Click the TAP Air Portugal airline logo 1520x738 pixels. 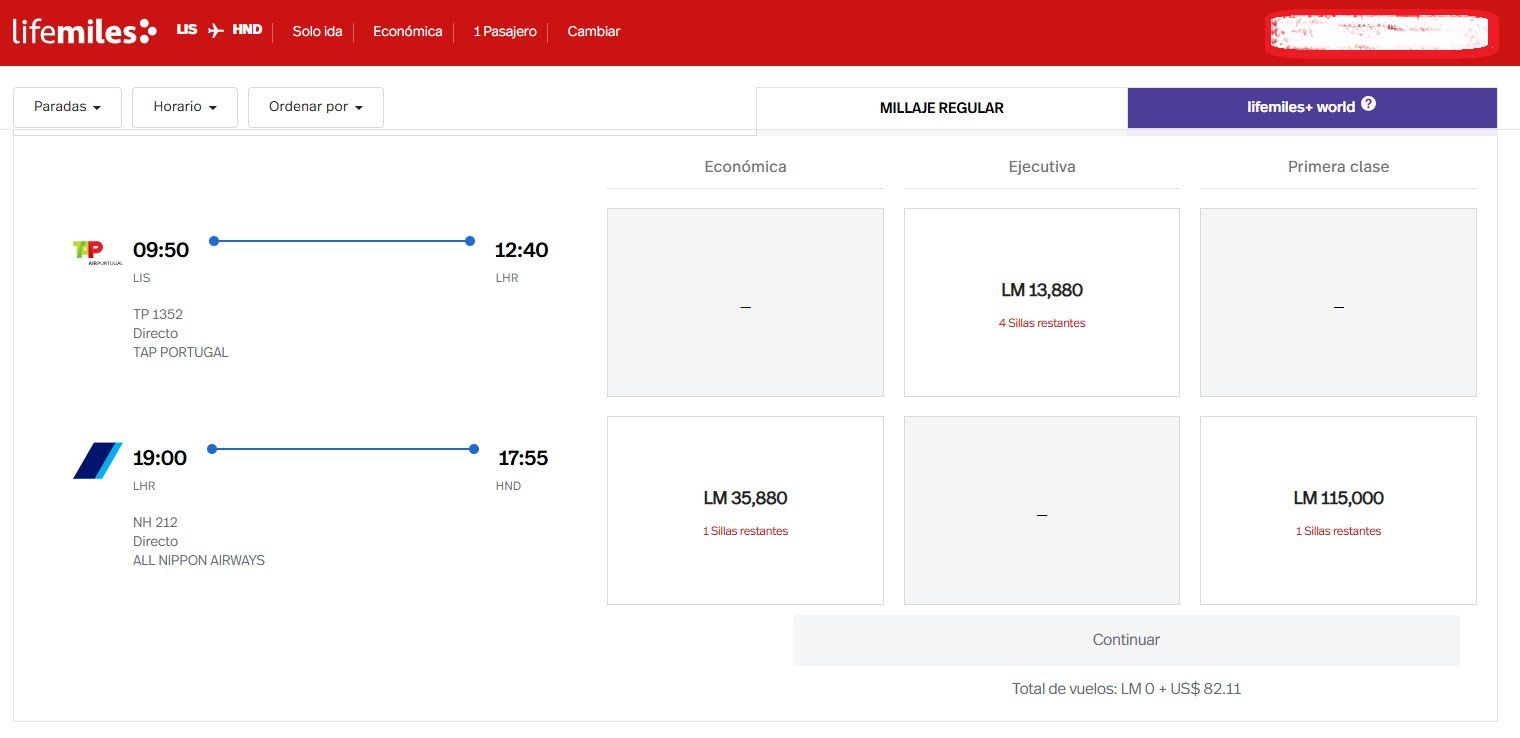coord(98,251)
